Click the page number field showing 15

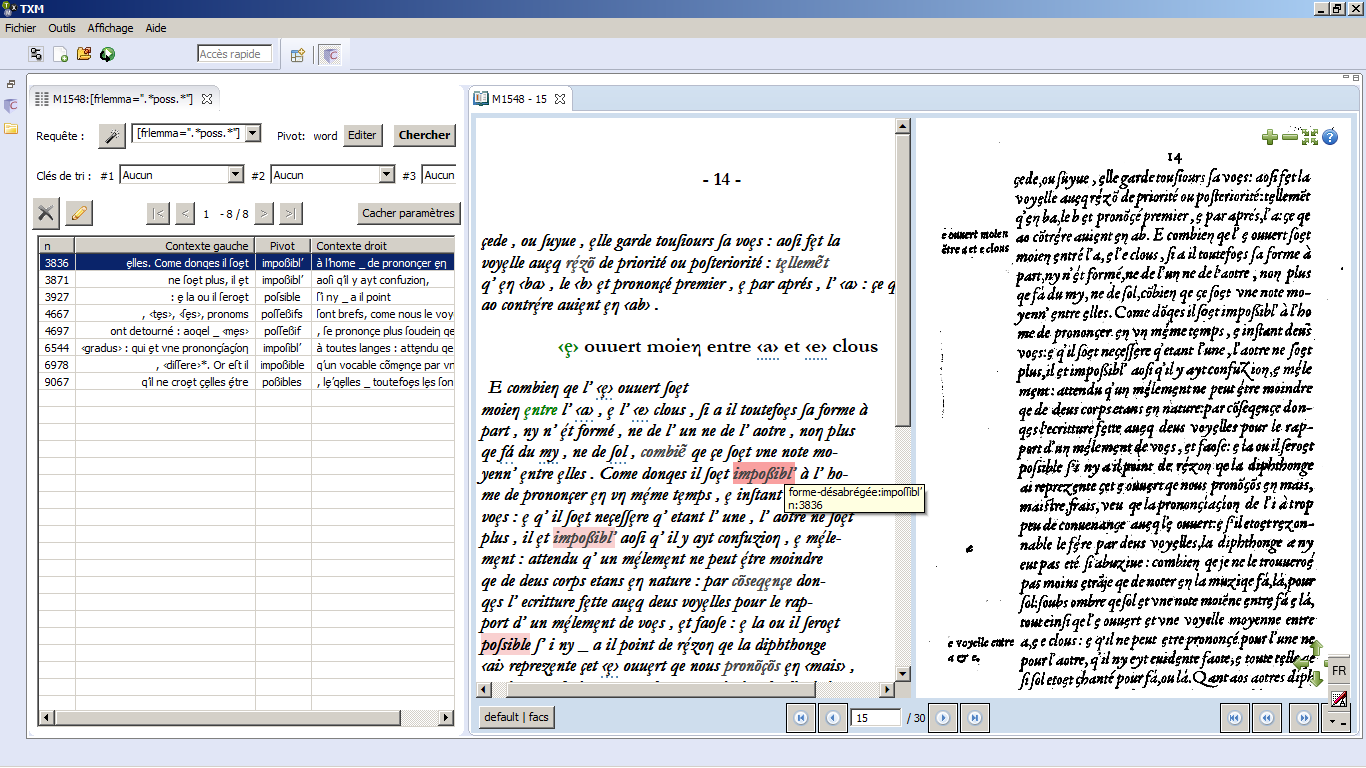point(876,717)
